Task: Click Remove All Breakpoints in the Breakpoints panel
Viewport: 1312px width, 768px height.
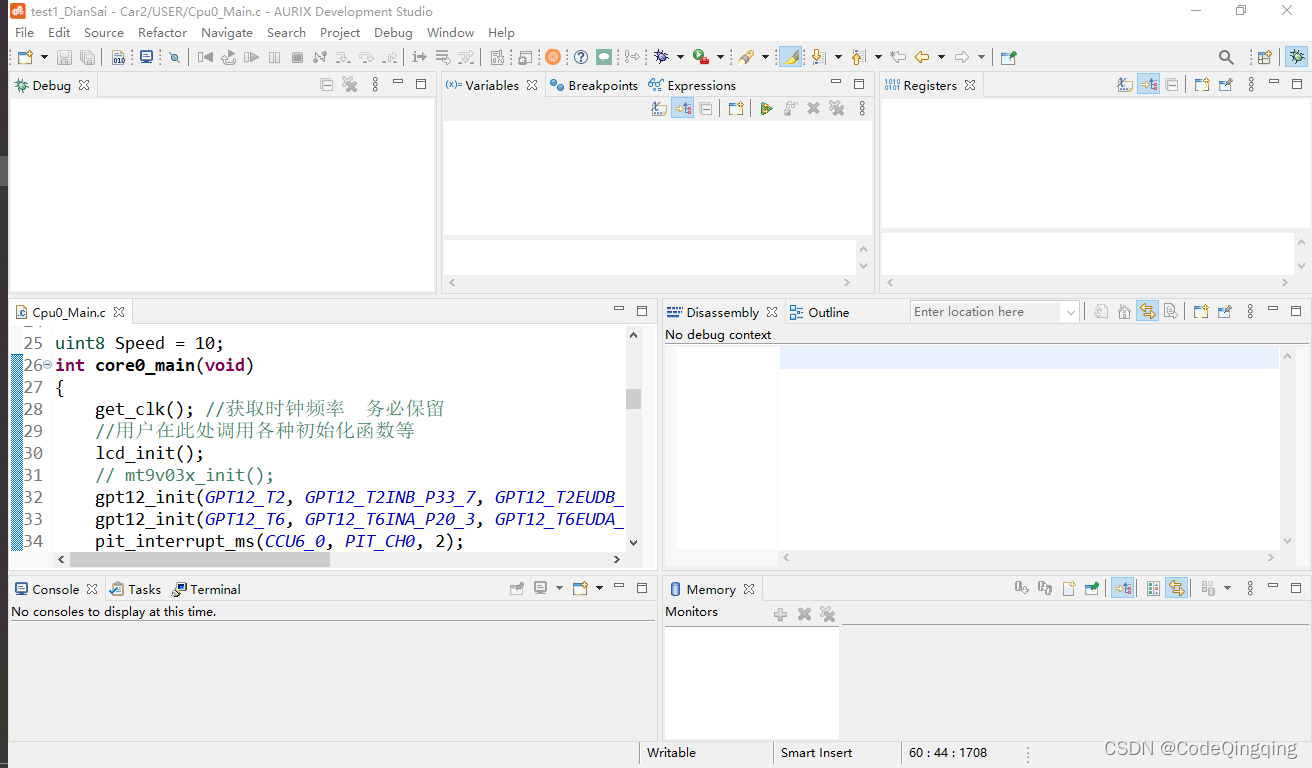Action: [x=836, y=108]
